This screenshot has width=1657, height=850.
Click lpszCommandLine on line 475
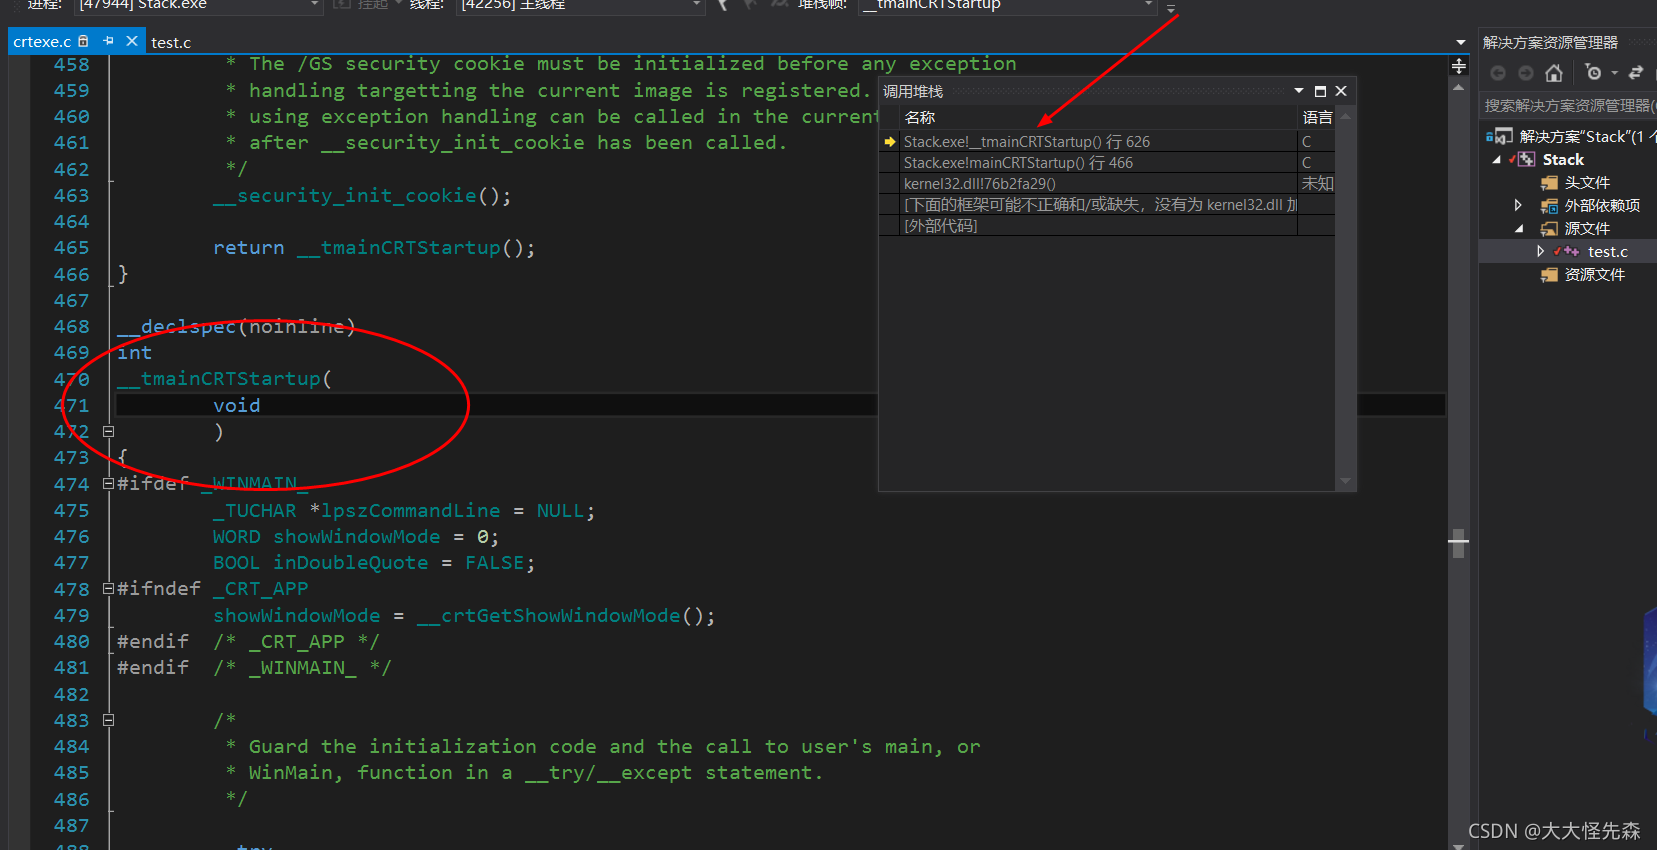pyautogui.click(x=411, y=511)
